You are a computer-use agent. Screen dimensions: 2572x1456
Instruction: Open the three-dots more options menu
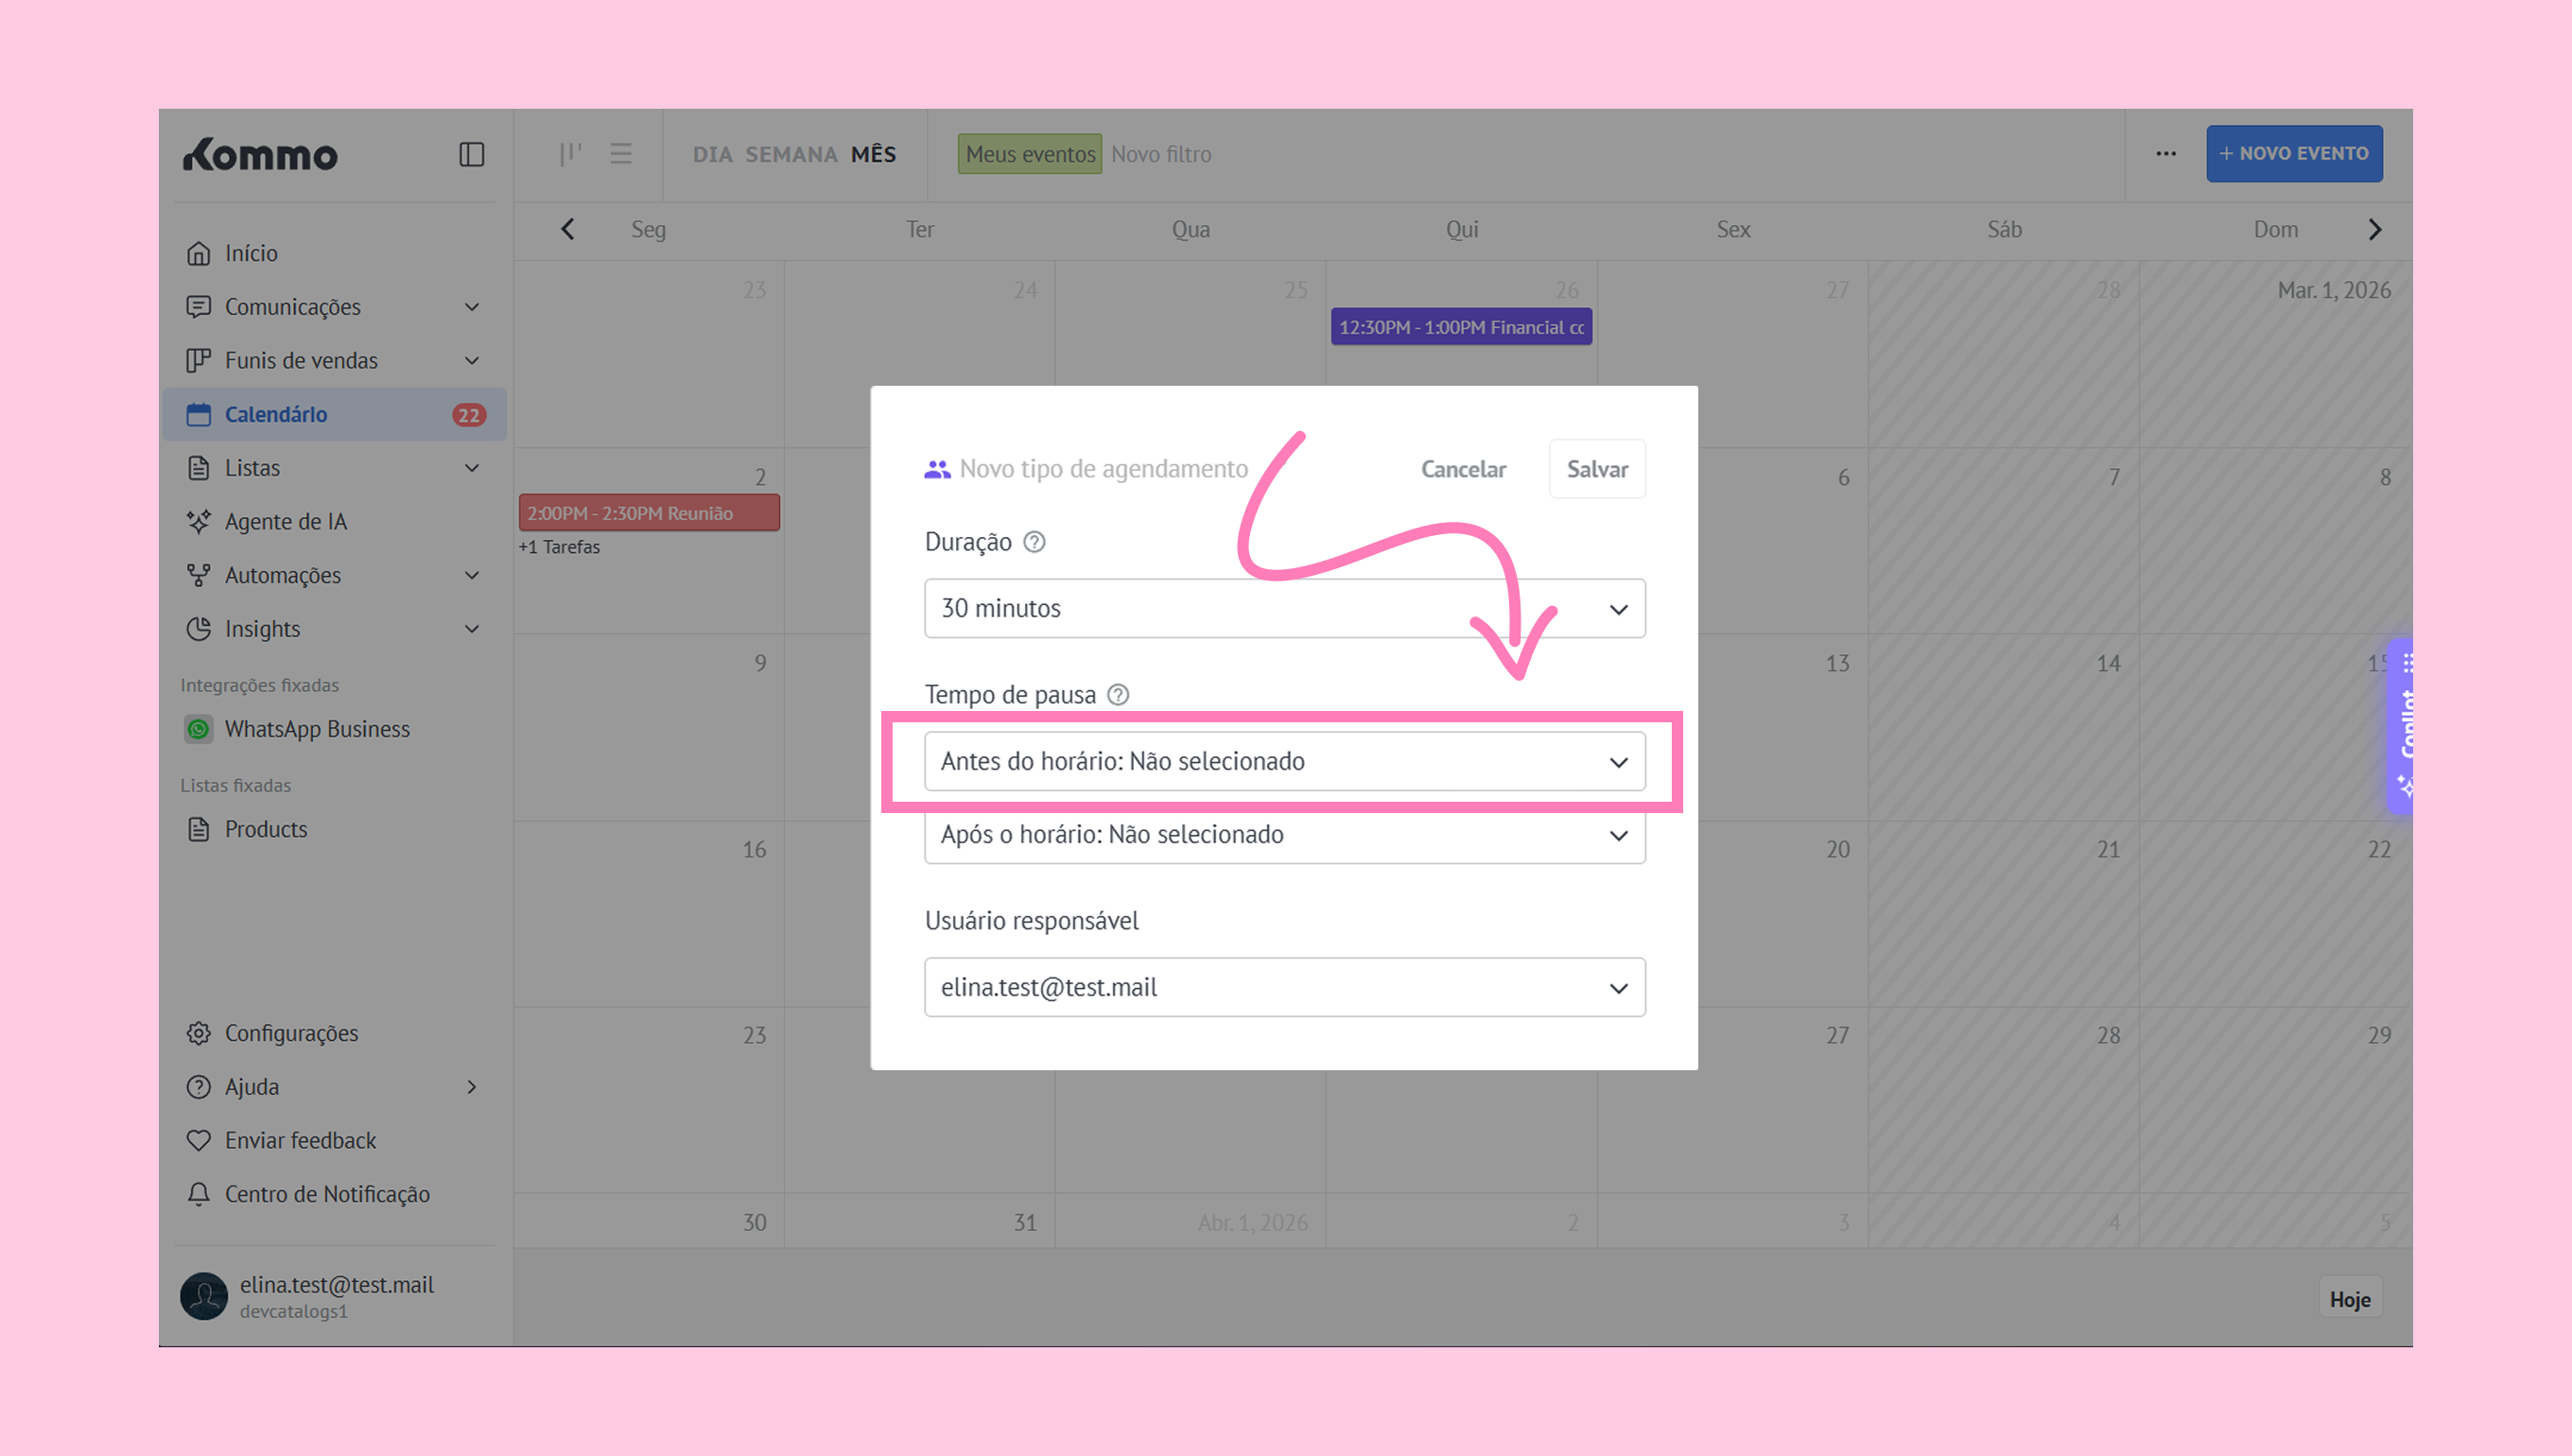(x=2165, y=154)
